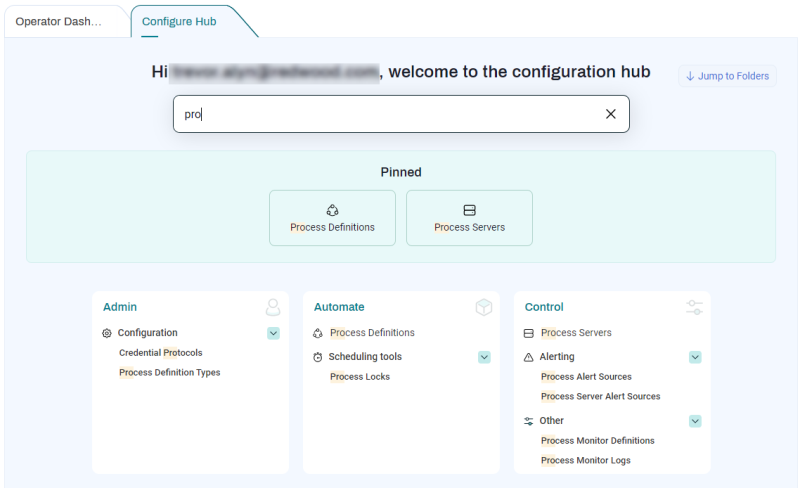Collapse the Configuration section chevron

(x=273, y=333)
